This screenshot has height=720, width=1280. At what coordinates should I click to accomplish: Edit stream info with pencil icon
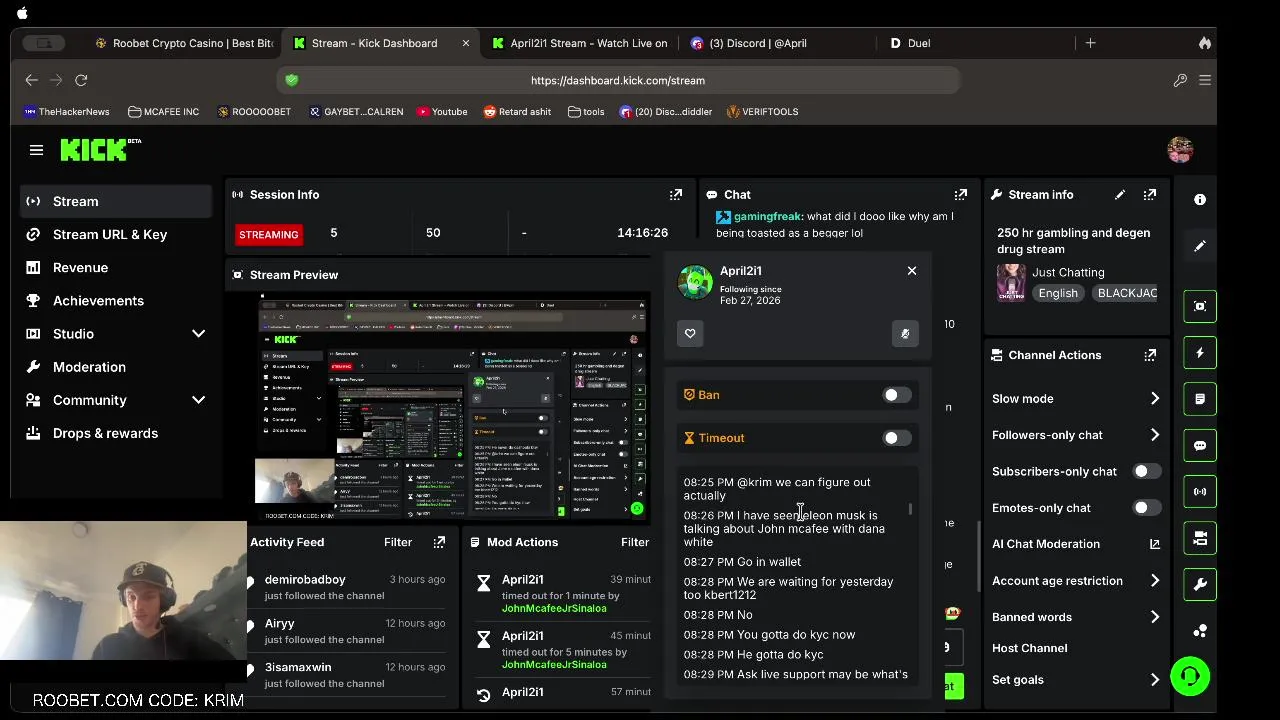[1120, 195]
